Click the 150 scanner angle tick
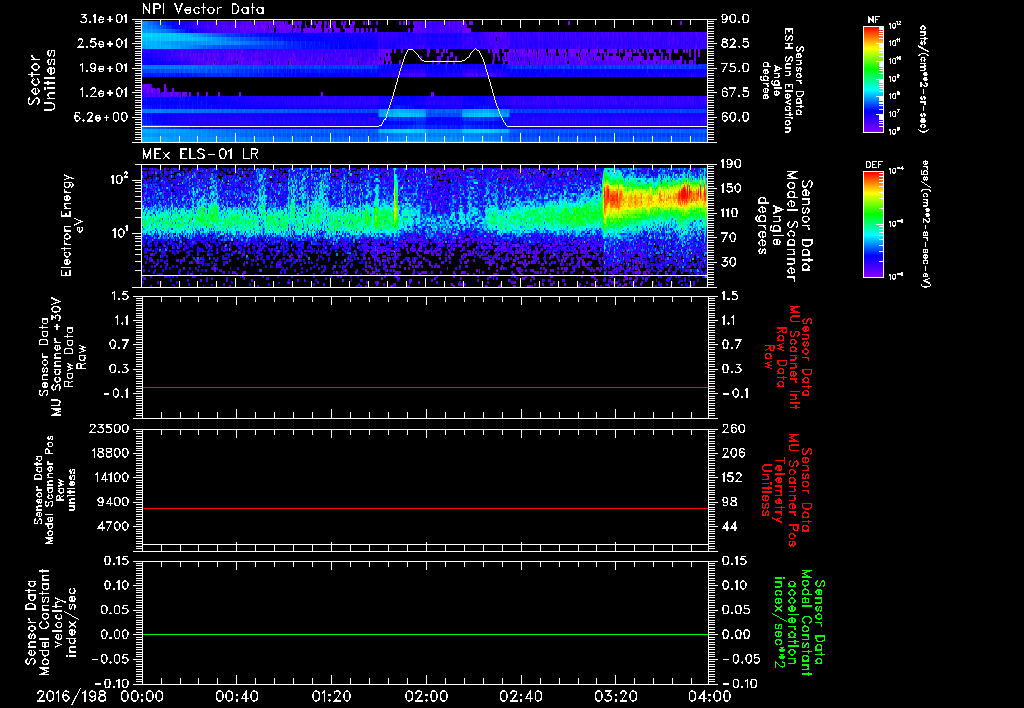The height and width of the screenshot is (708, 1024). (x=731, y=188)
